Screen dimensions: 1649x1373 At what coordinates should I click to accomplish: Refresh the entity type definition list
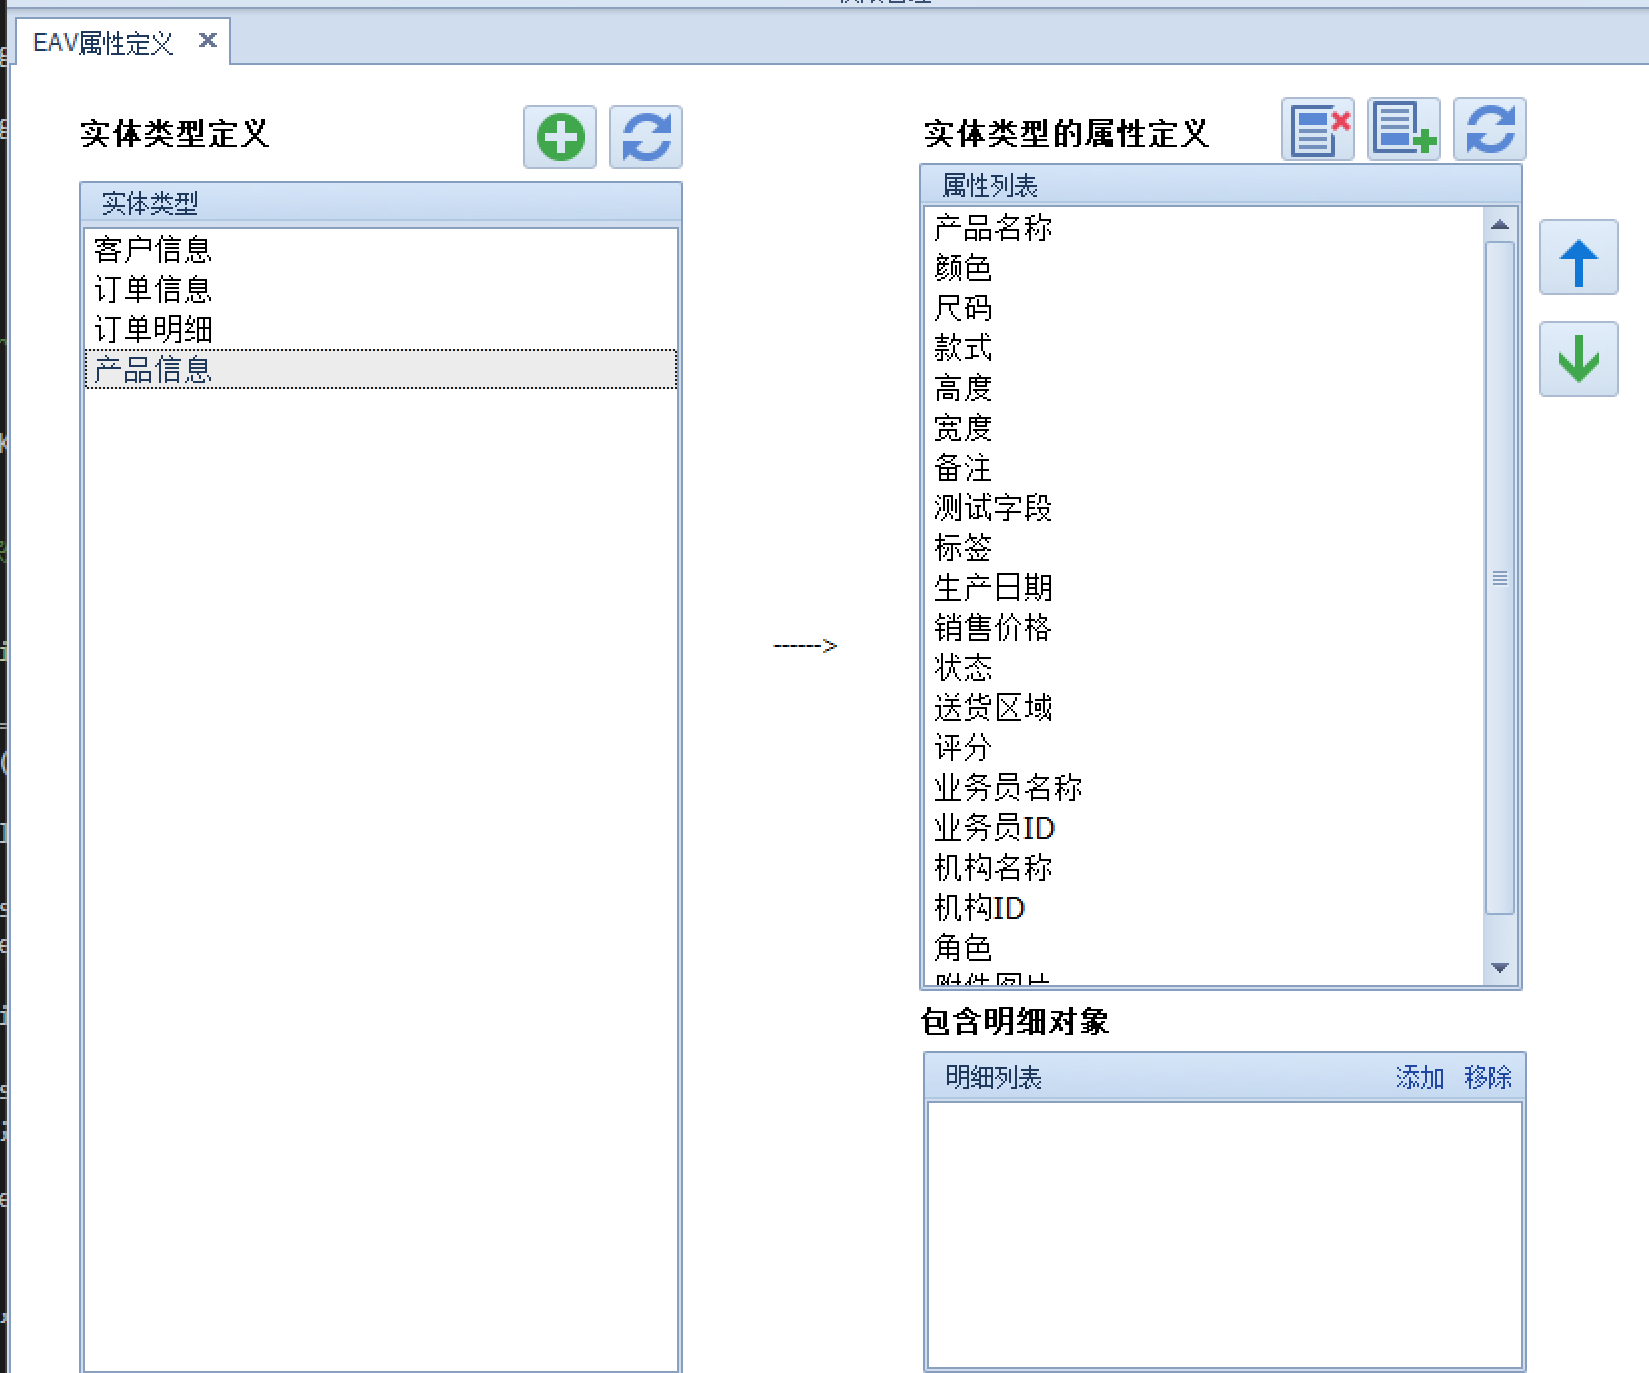[646, 137]
